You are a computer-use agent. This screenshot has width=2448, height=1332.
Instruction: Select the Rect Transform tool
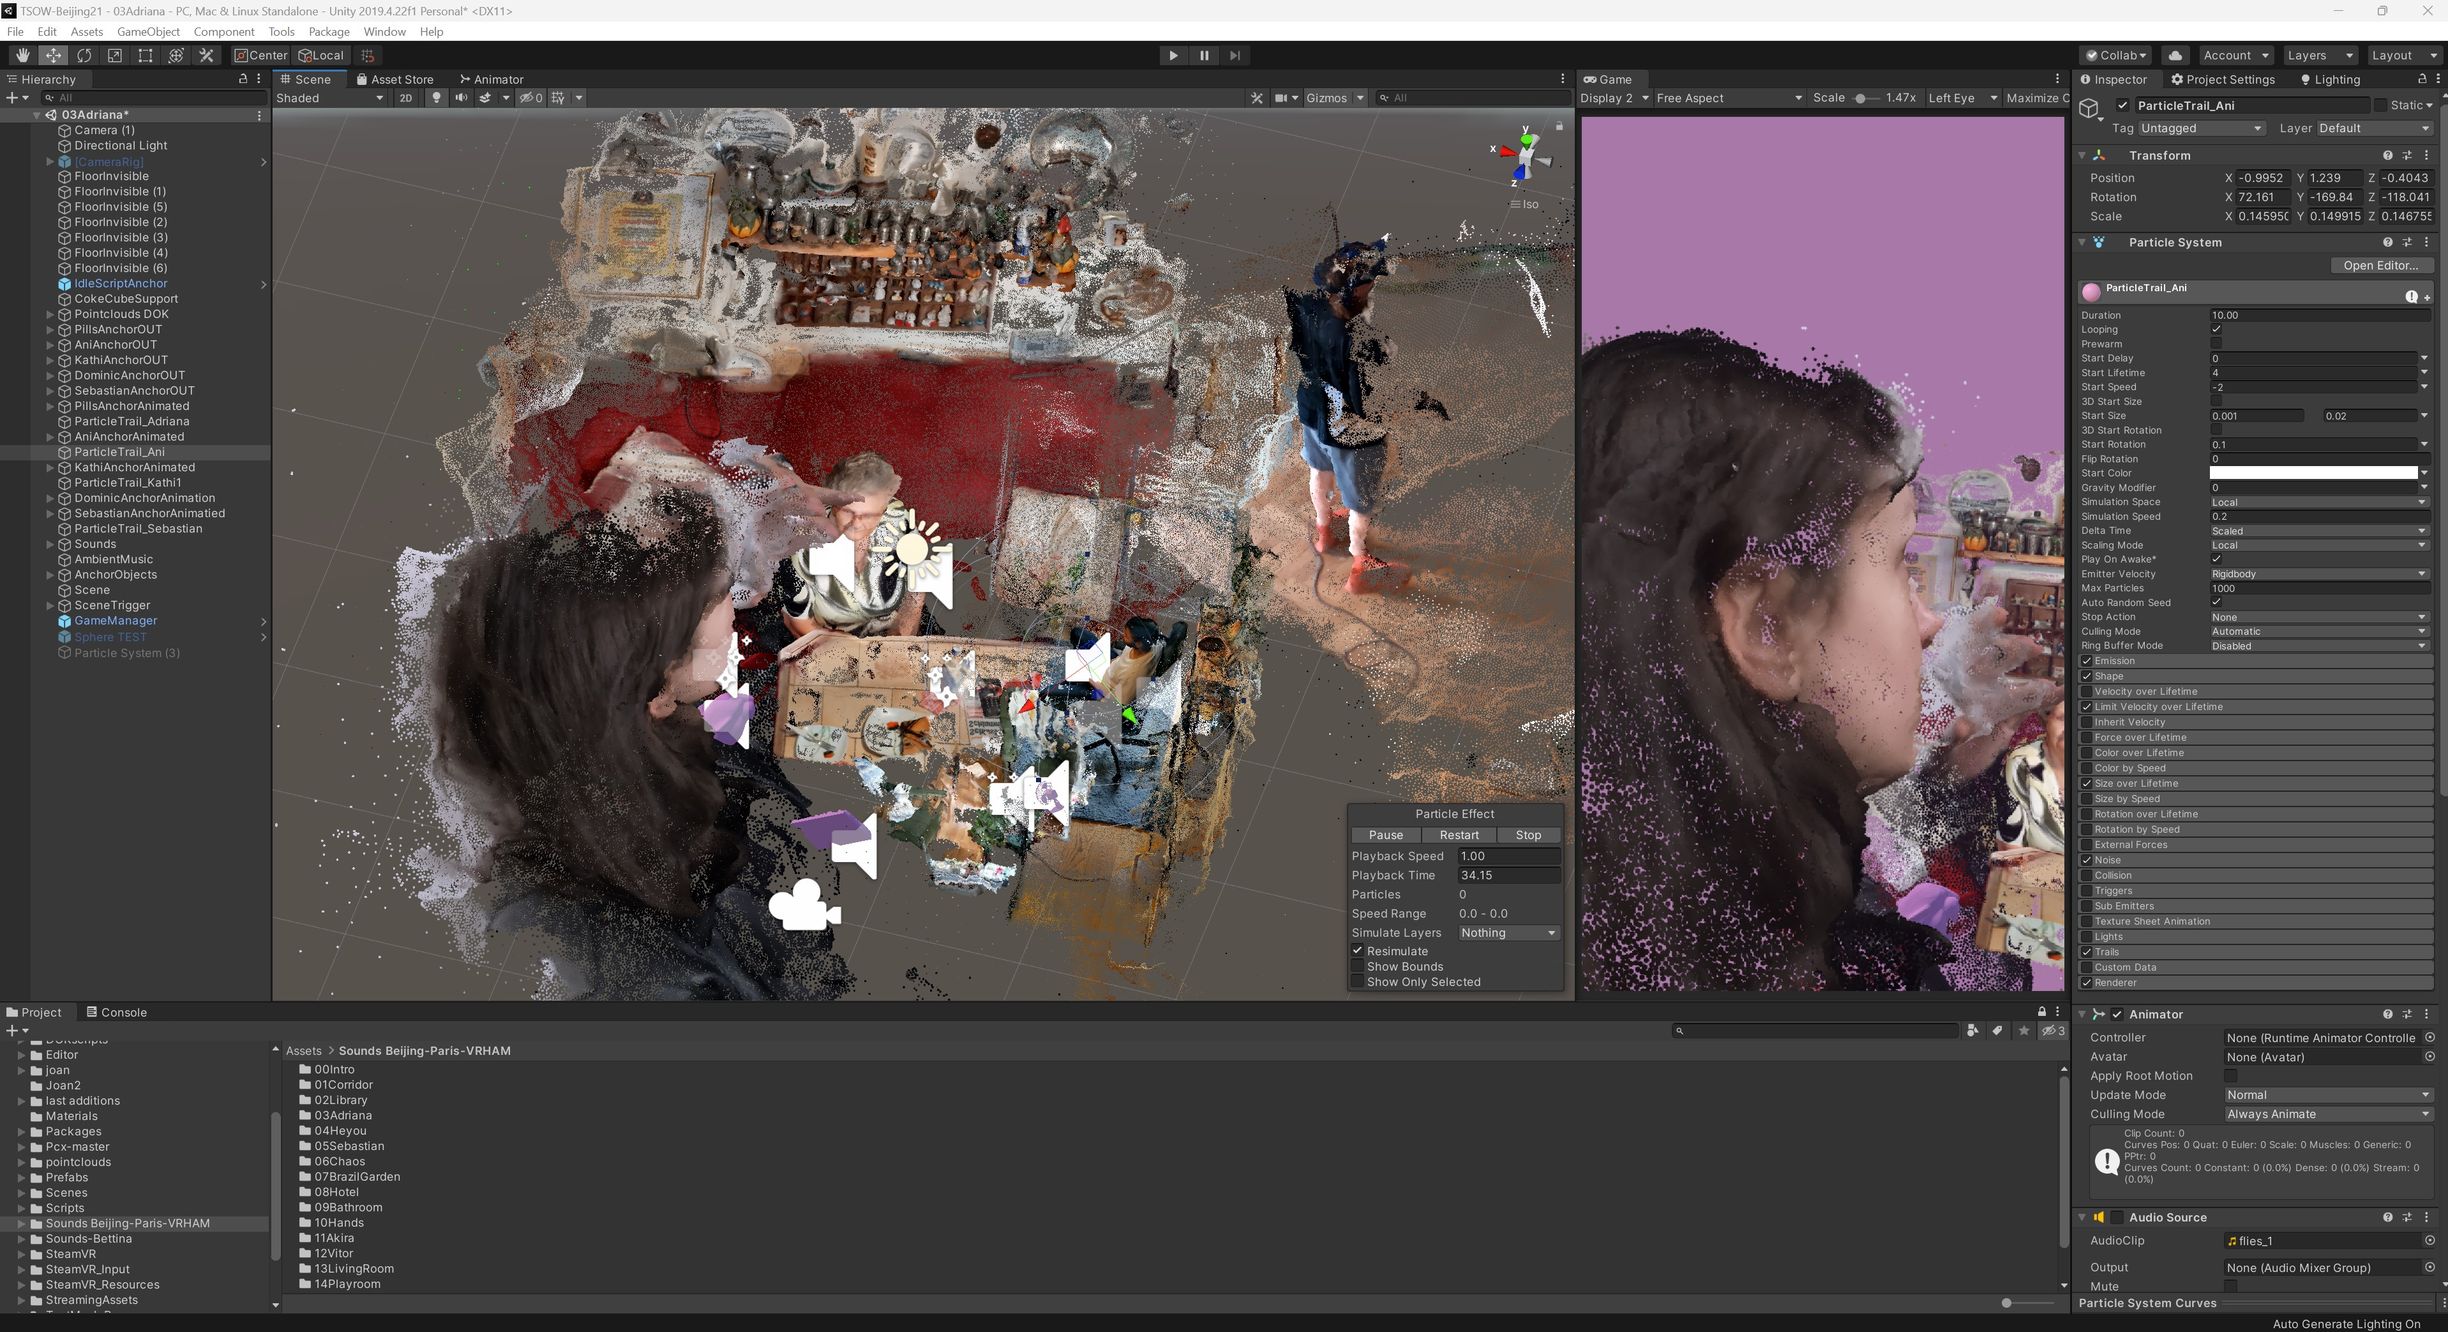(145, 55)
